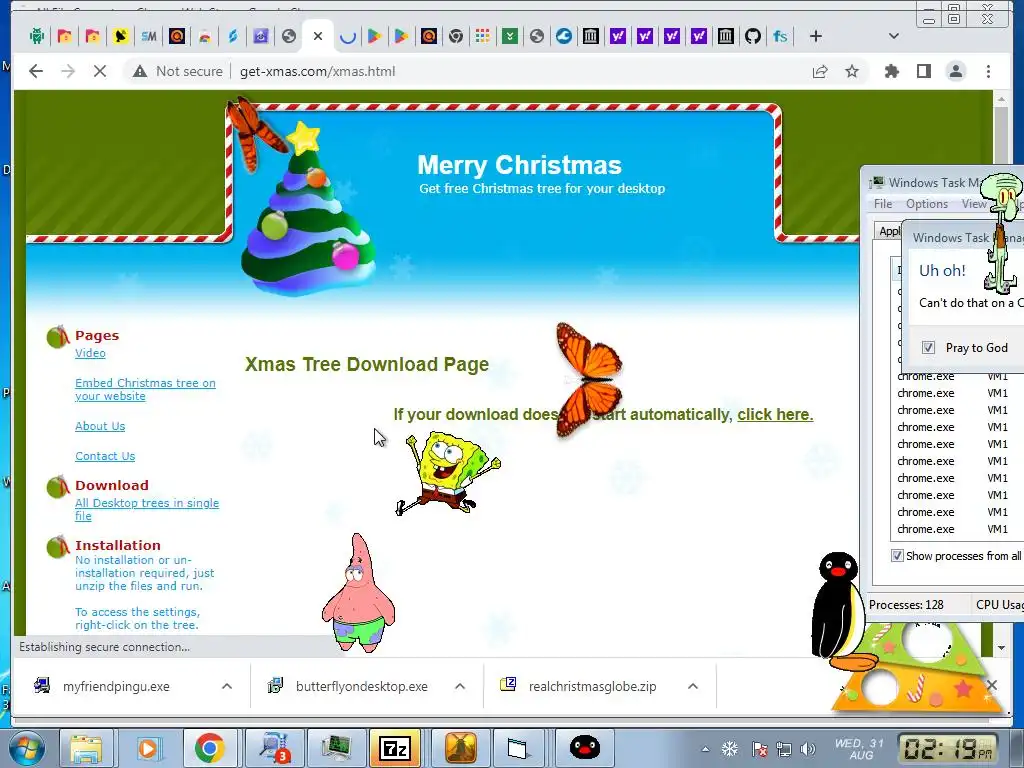Switch to the SM tab
Viewport: 1024px width, 768px height.
[x=149, y=37]
